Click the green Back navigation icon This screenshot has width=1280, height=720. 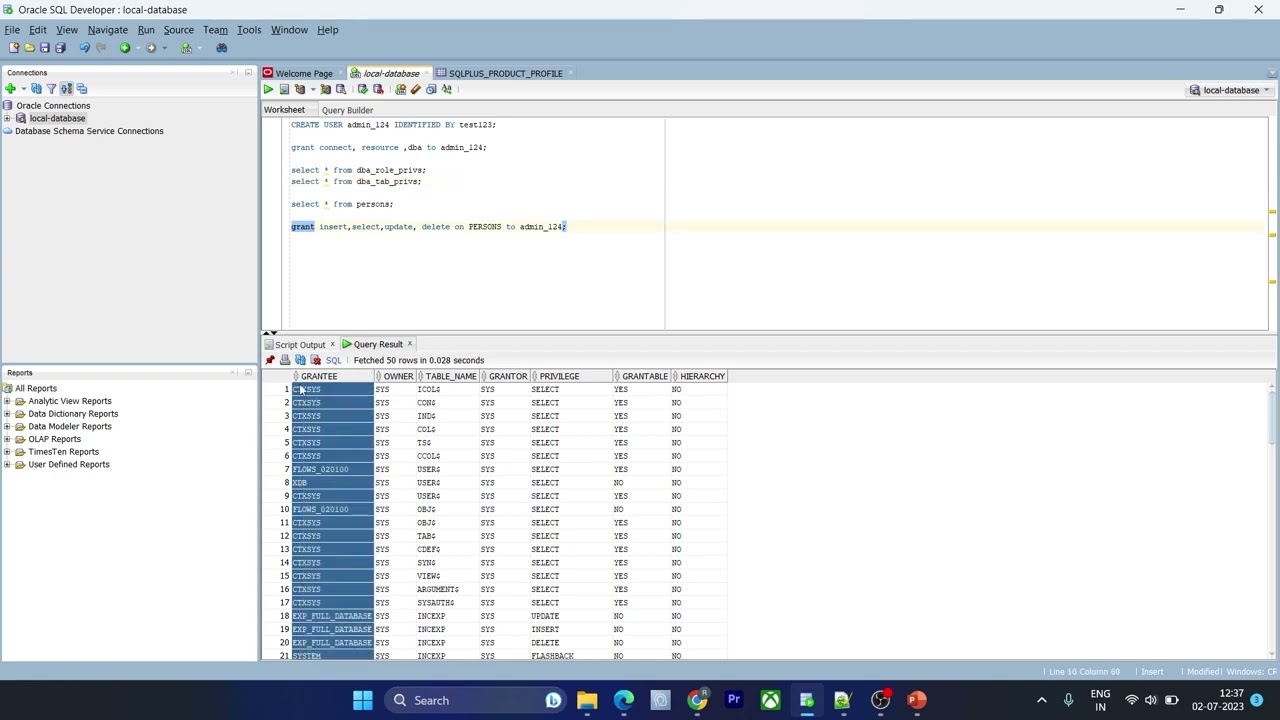125,48
